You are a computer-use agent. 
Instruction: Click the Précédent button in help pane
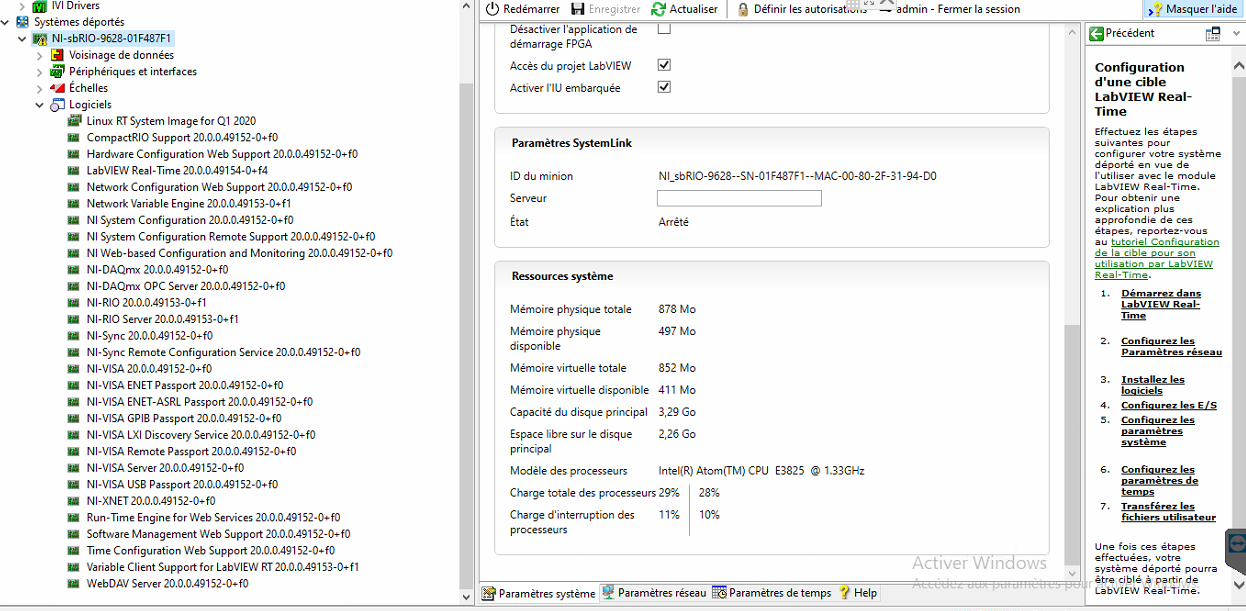click(1122, 33)
